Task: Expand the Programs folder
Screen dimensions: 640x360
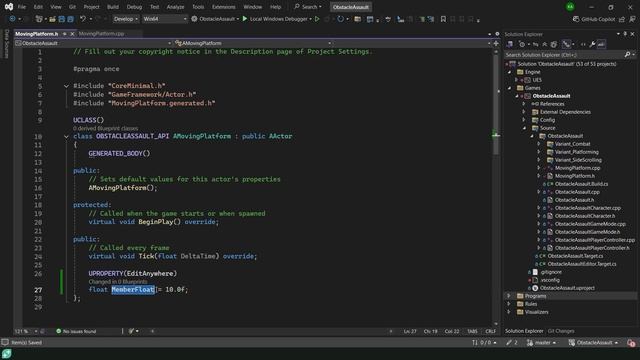Action: tap(509, 296)
